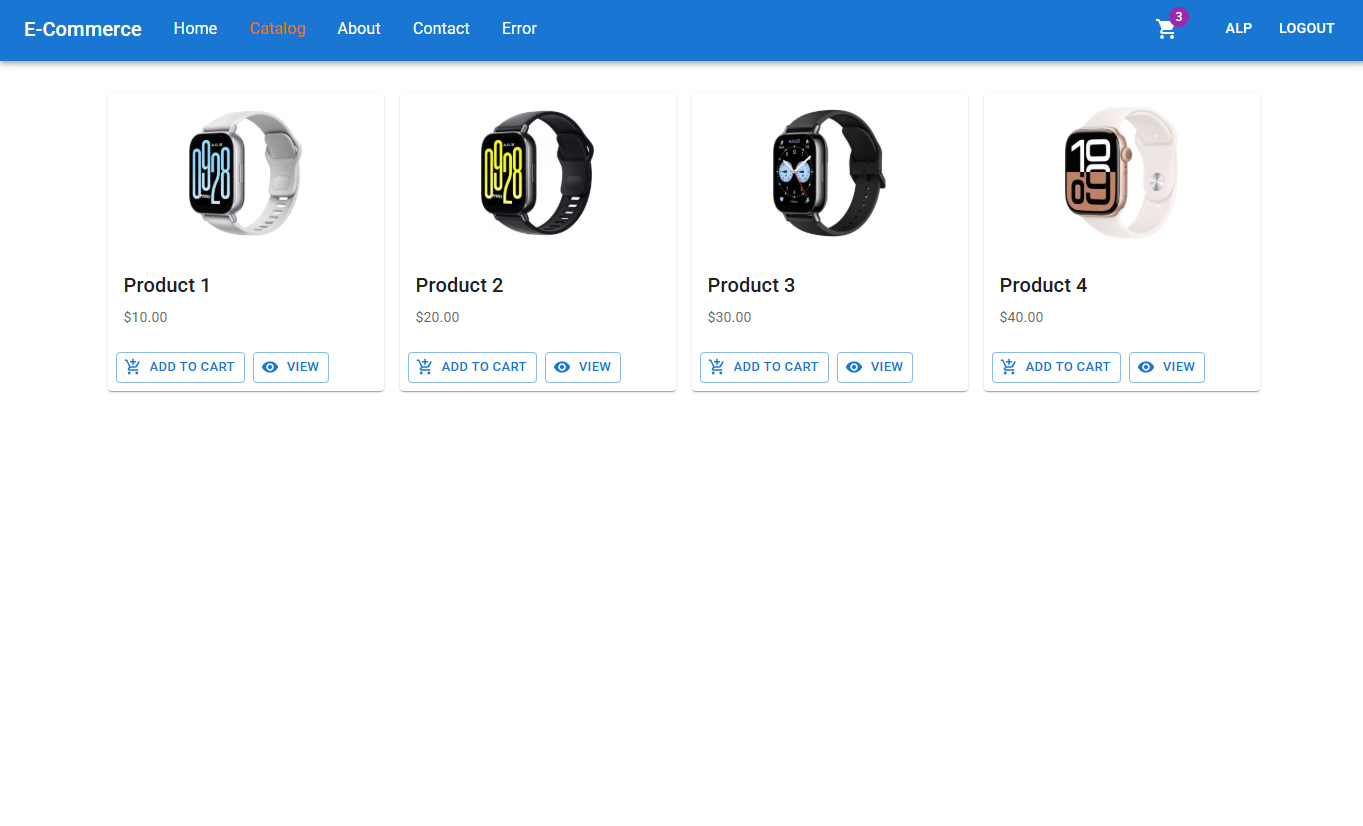
Task: Select the Product 4 title
Action: coord(1043,286)
